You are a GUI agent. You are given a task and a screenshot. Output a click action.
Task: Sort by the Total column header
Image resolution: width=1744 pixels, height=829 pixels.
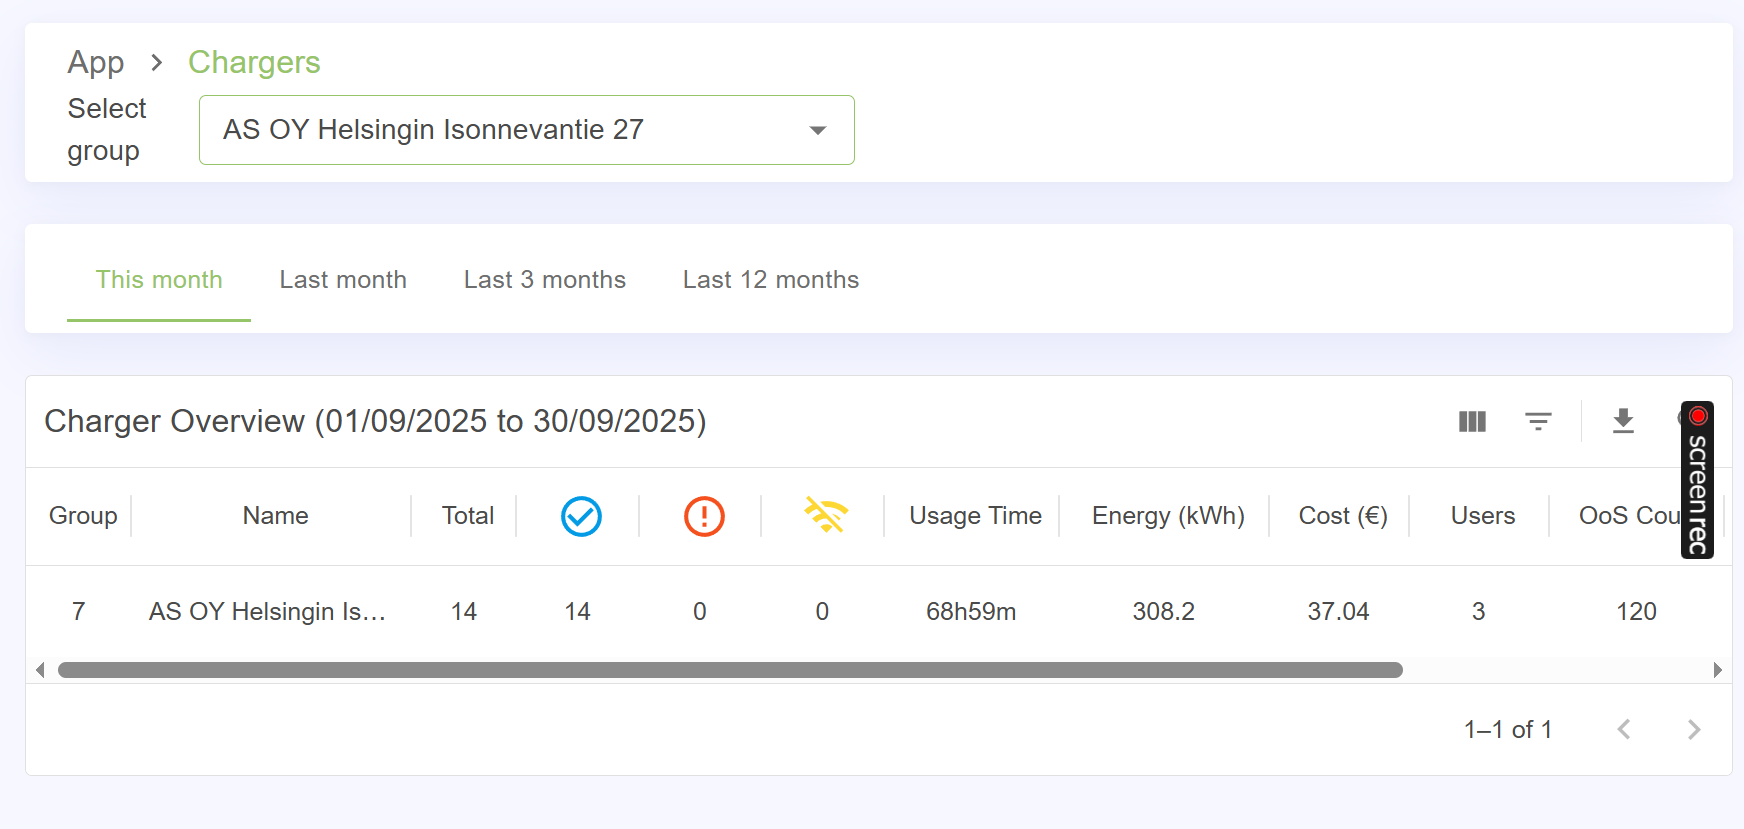[468, 516]
